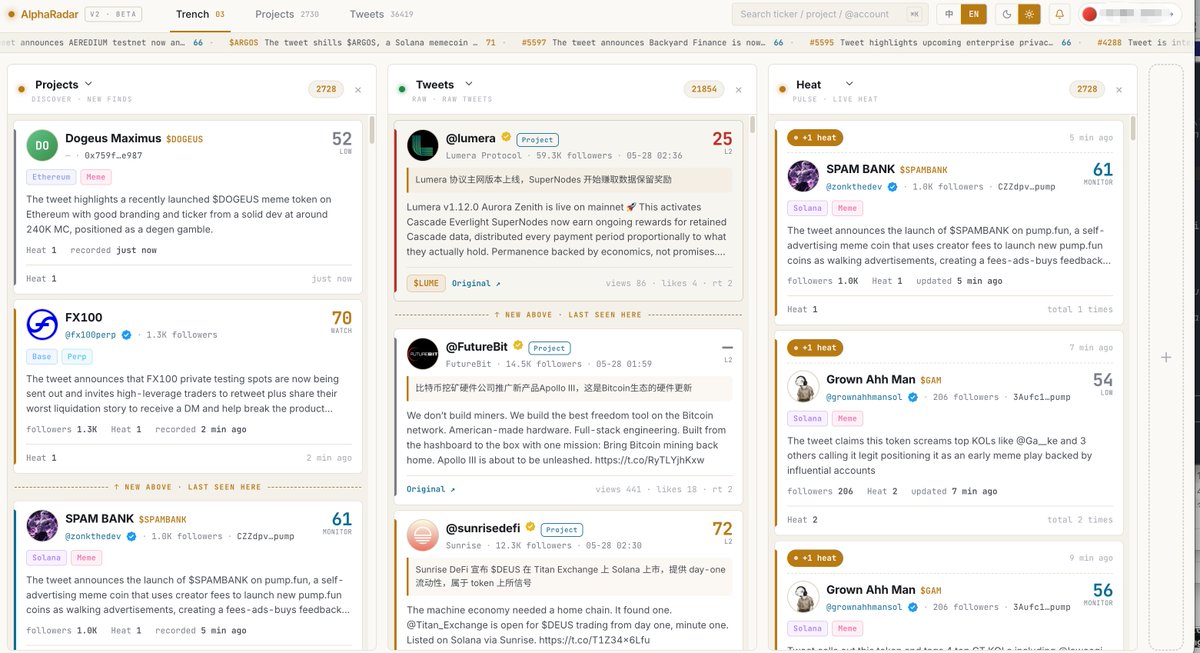The width and height of the screenshot is (1200, 653).
Task: Close the Heat column
Action: [x=1119, y=90]
